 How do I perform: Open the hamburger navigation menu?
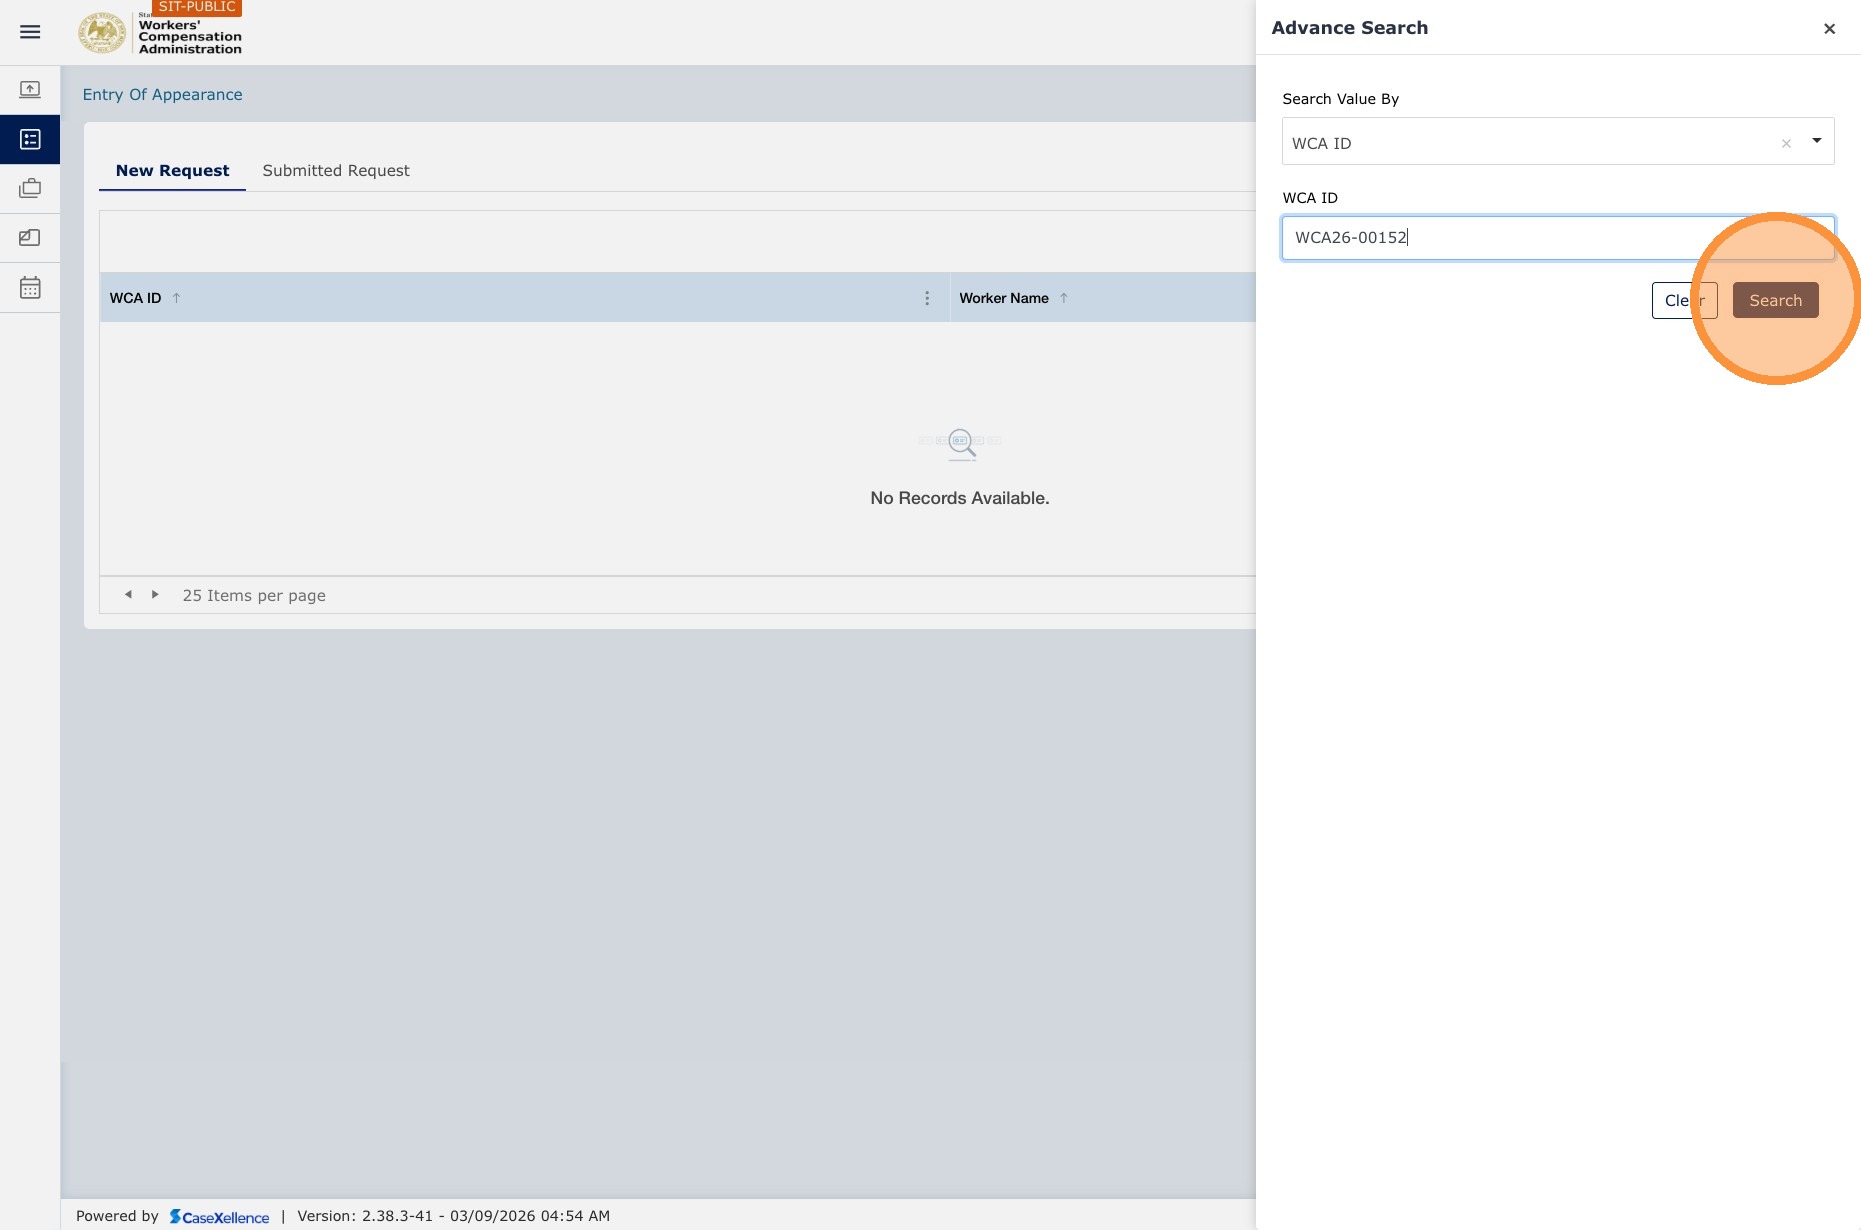pyautogui.click(x=30, y=32)
